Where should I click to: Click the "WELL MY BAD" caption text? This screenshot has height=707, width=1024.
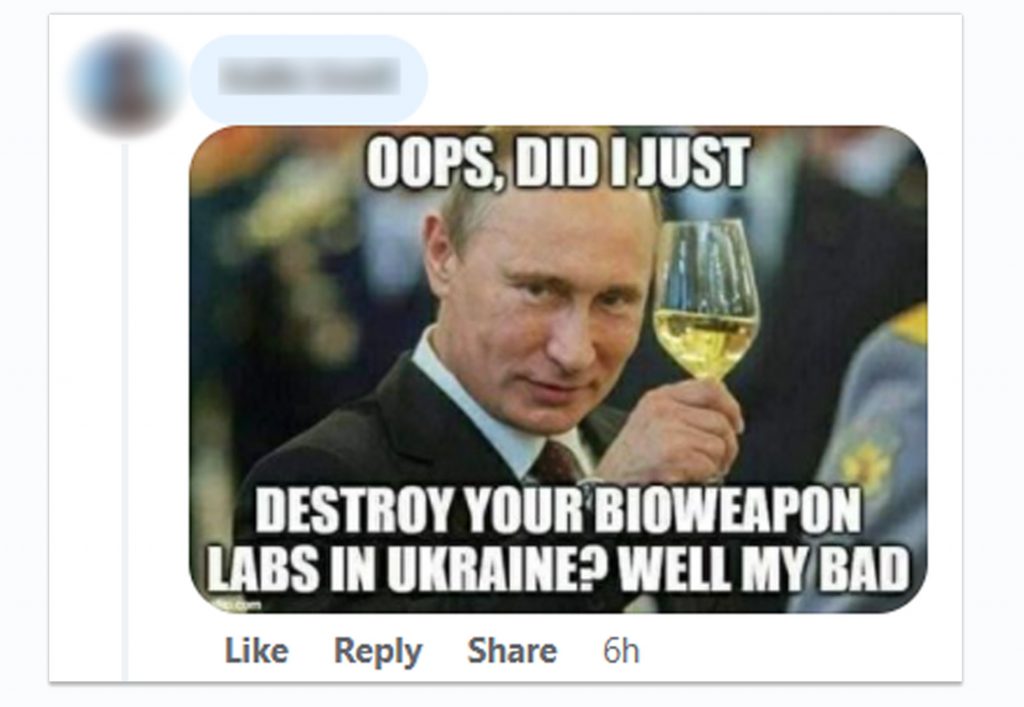pos(763,567)
